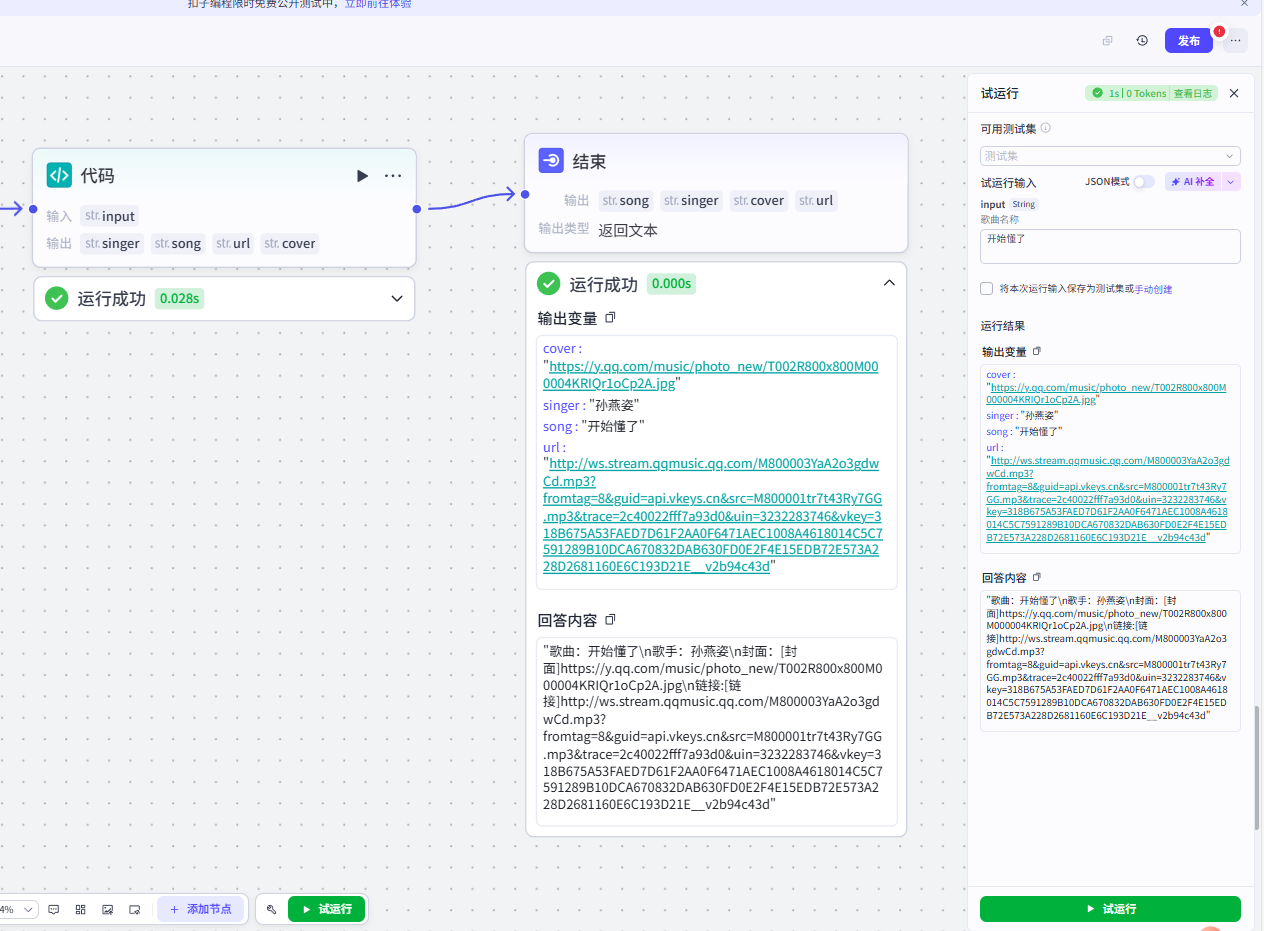This screenshot has width=1264, height=931.
Task: Click the 添加节点 button
Action: (x=200, y=909)
